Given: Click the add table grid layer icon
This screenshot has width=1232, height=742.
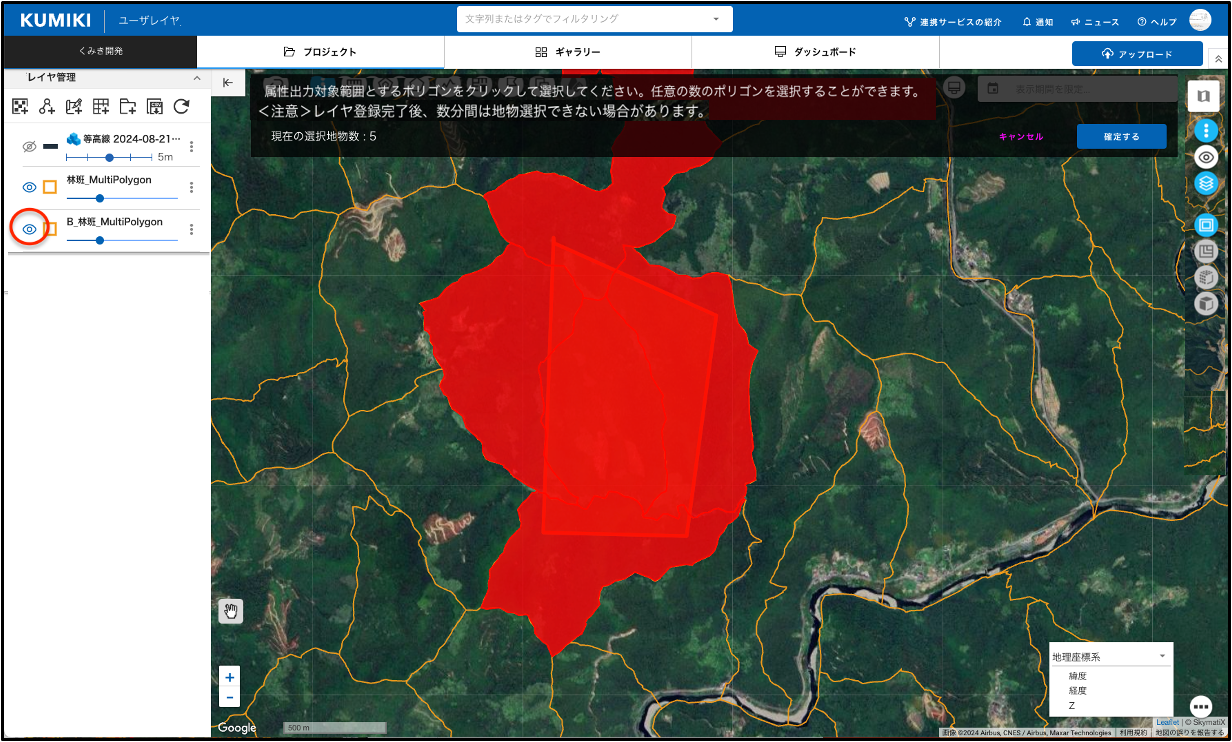Looking at the screenshot, I should (x=100, y=107).
